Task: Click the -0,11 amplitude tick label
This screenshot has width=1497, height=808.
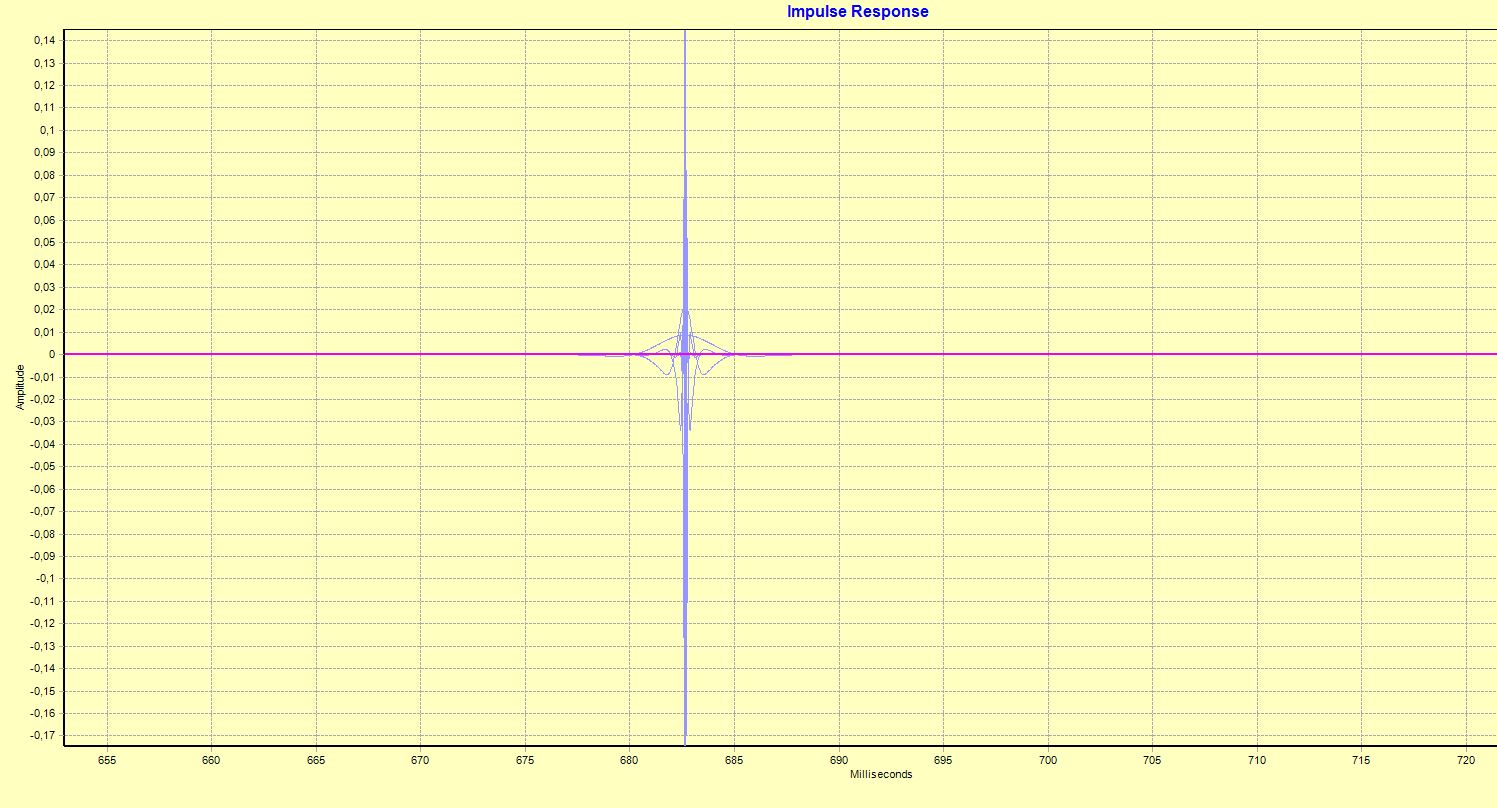Action: pos(42,601)
